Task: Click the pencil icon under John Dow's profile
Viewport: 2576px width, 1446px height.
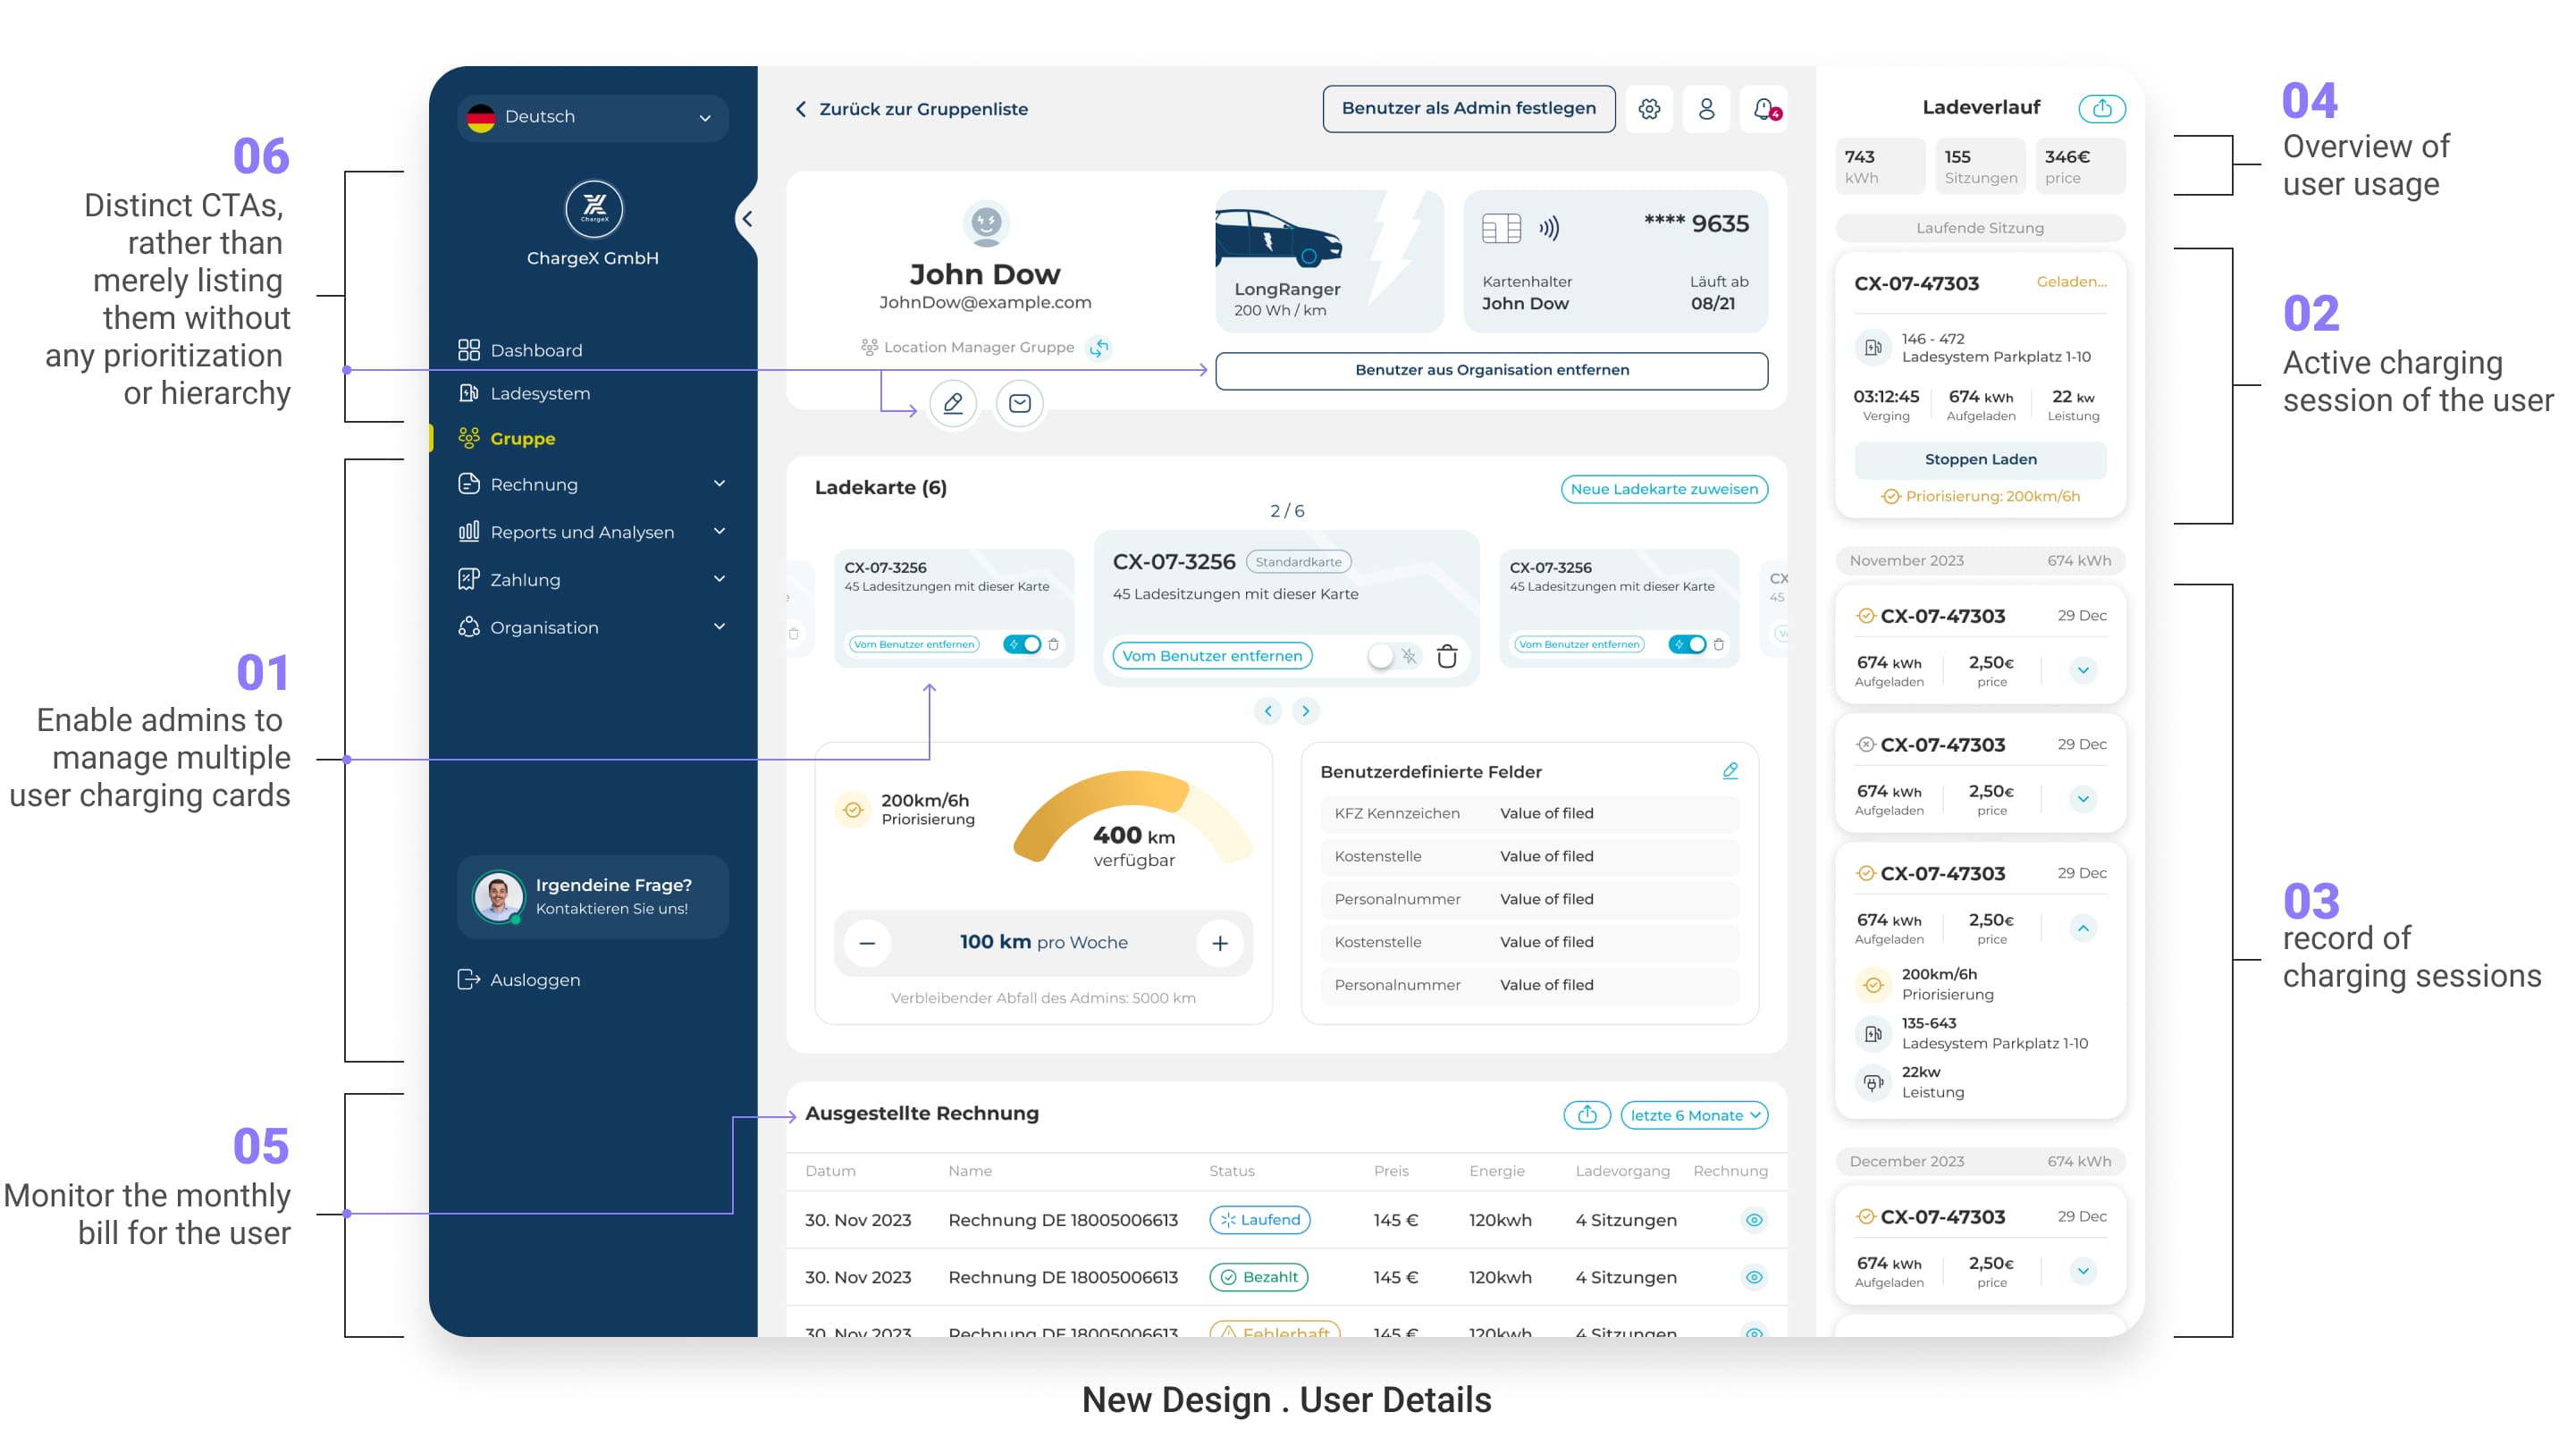Action: click(x=952, y=403)
